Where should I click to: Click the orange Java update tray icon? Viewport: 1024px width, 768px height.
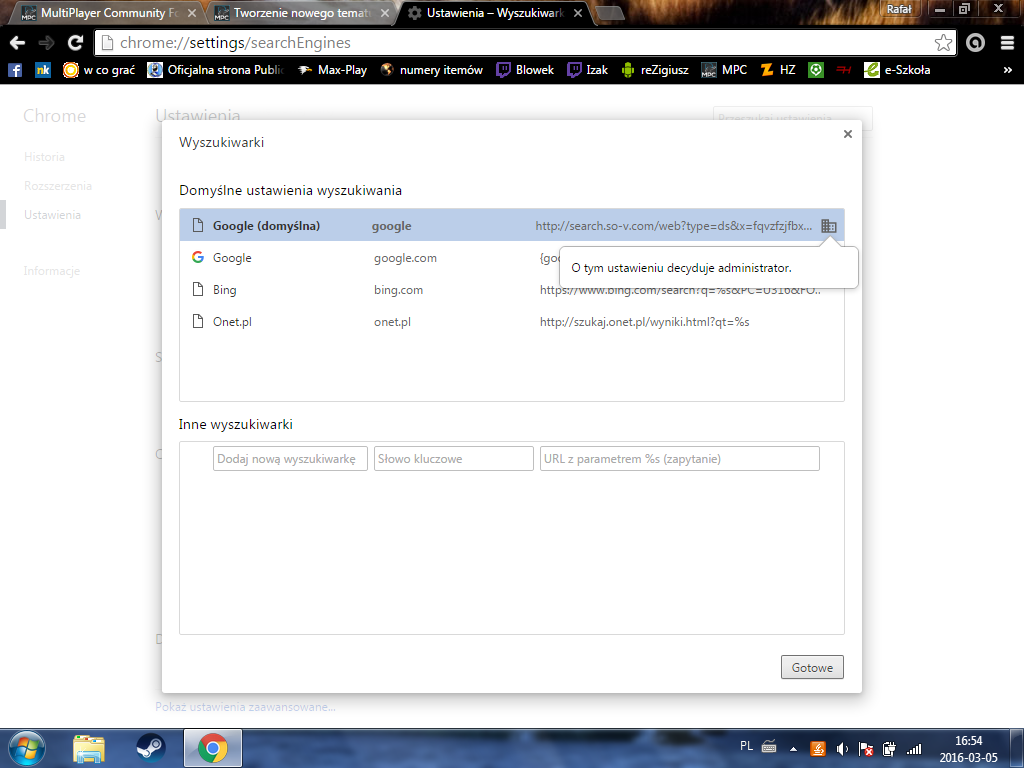tap(818, 749)
